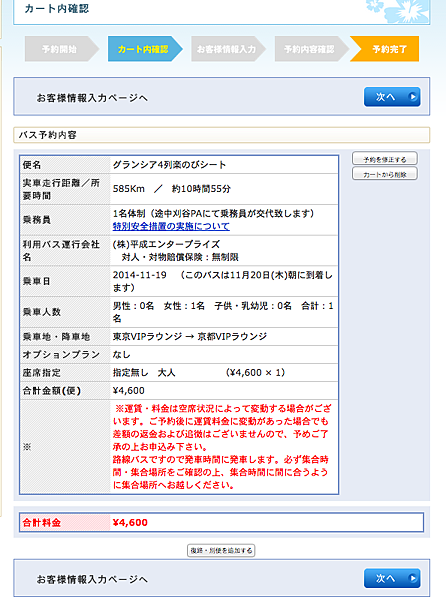This screenshot has width=446, height=600.
Task: Select the 予約開始 step
Action: (62, 49)
